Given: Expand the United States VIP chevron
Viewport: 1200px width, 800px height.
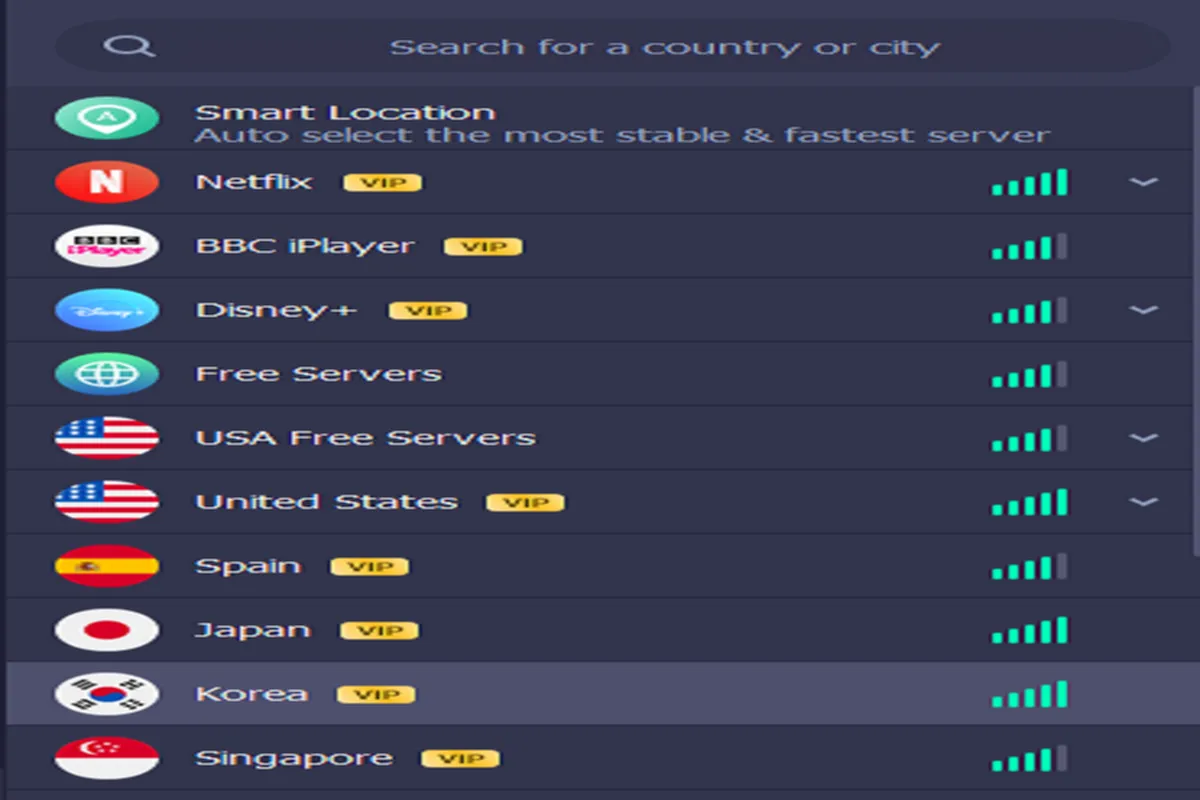Looking at the screenshot, I should pyautogui.click(x=1143, y=502).
